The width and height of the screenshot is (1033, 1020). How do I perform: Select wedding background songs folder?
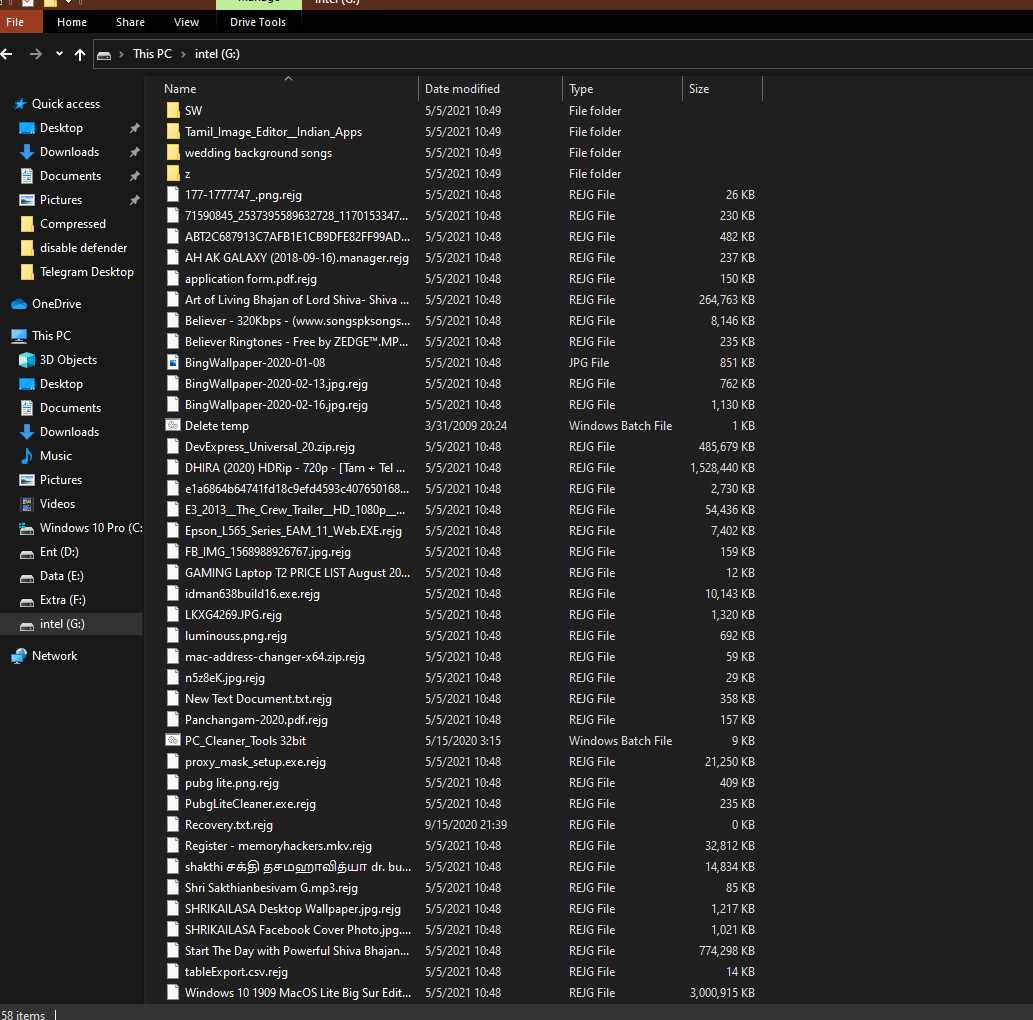coord(258,153)
